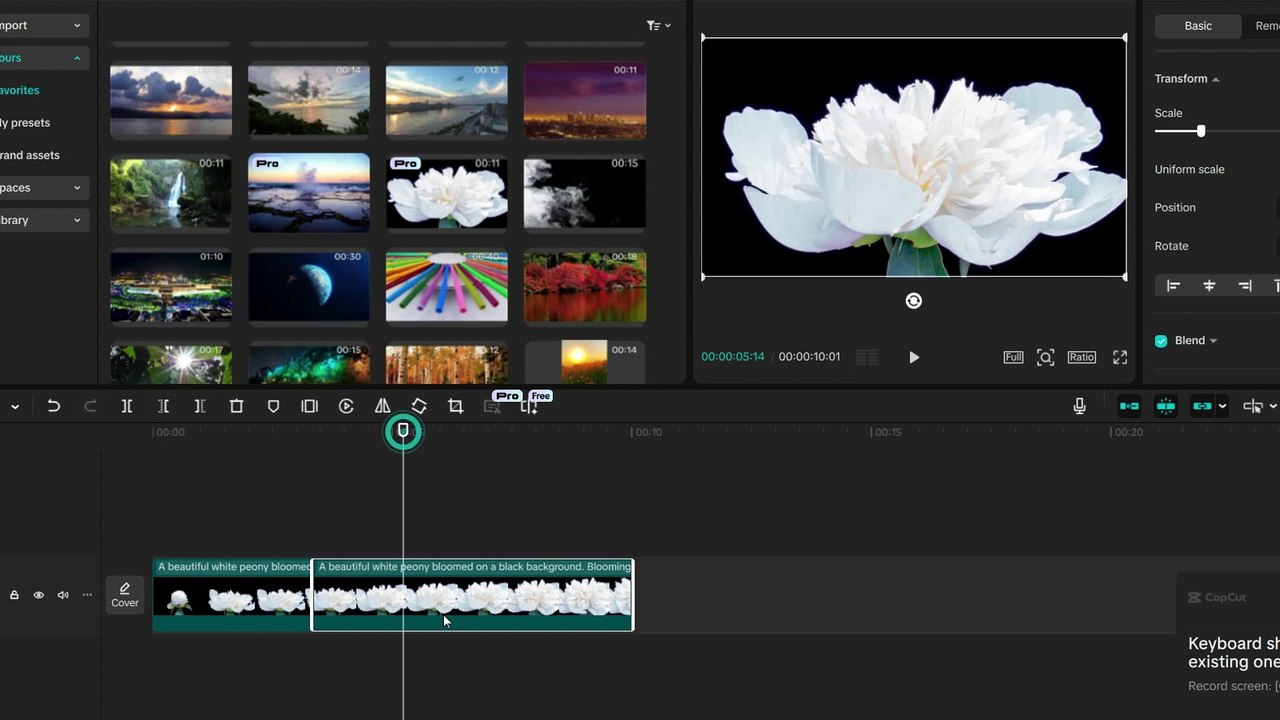
Task: Select the colored pencils thumbnail
Action: tap(446, 285)
